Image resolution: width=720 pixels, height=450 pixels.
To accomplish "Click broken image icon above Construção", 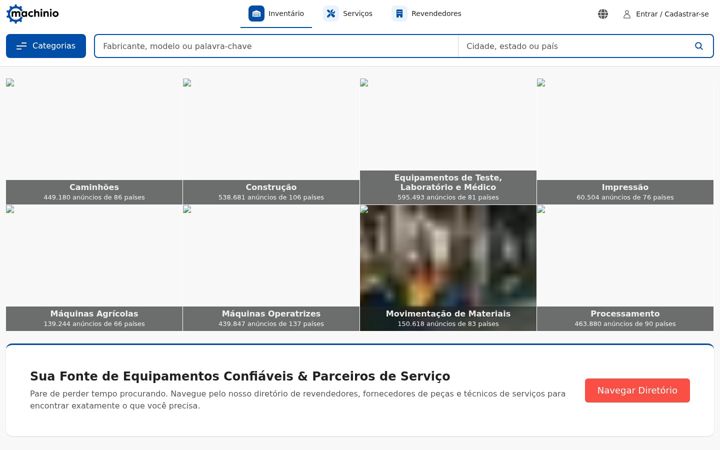I will (x=187, y=83).
